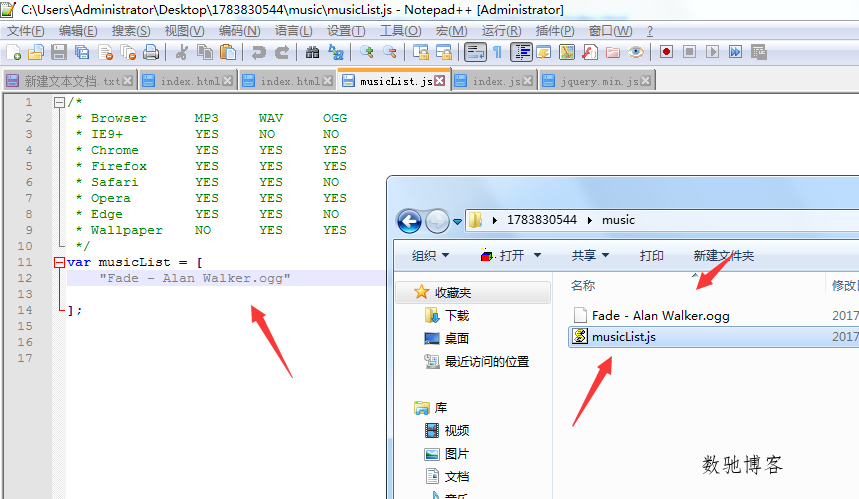Click the user defined language icon
Screen dimensions: 859x499
pos(543,53)
